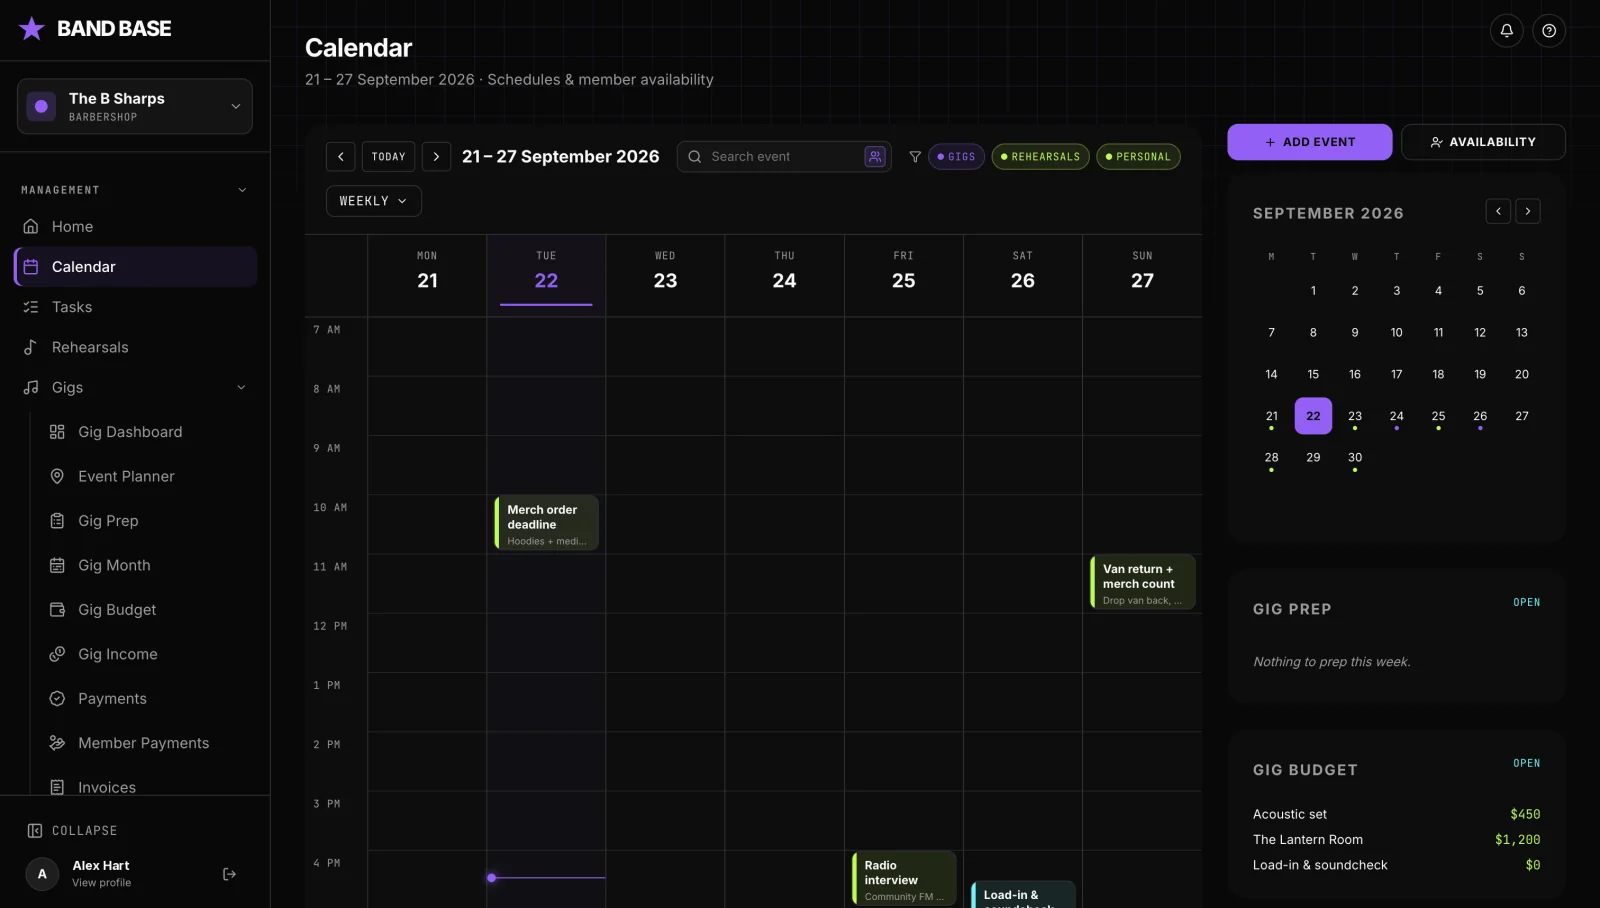Open the Gig Budget panel link
This screenshot has width=1600, height=908.
click(x=1526, y=763)
